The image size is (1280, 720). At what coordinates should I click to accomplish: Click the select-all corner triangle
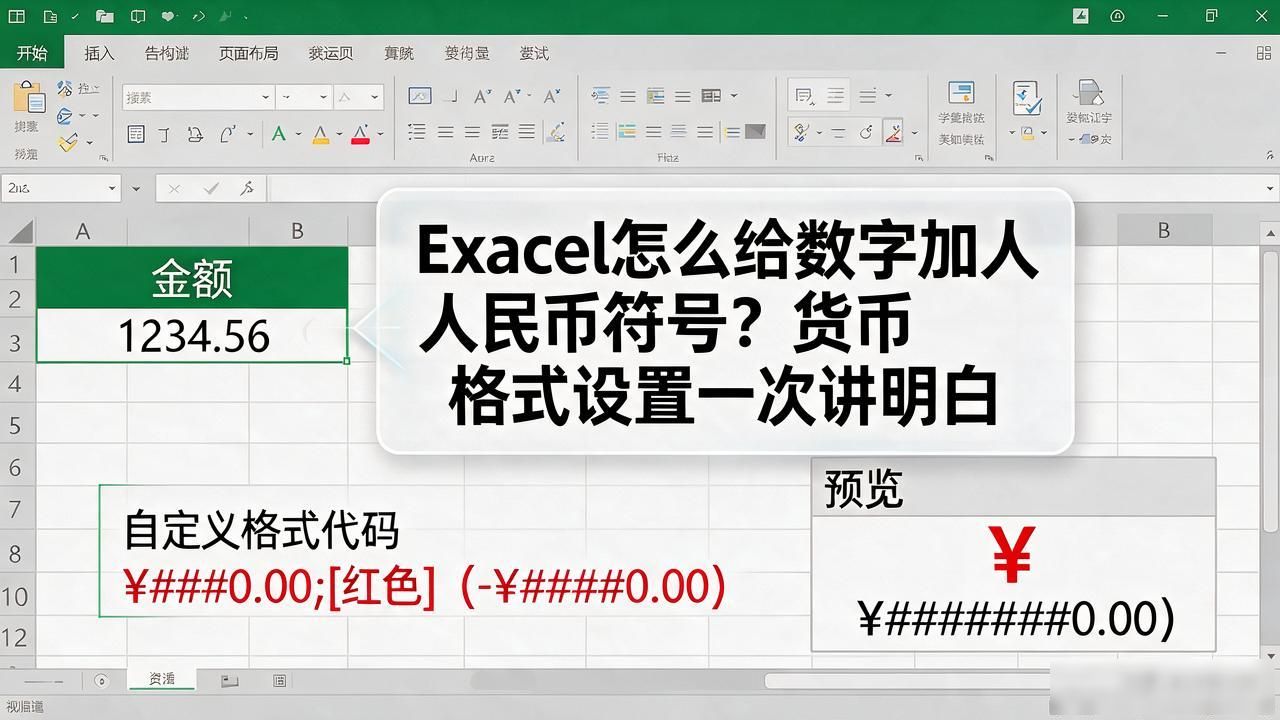20,232
